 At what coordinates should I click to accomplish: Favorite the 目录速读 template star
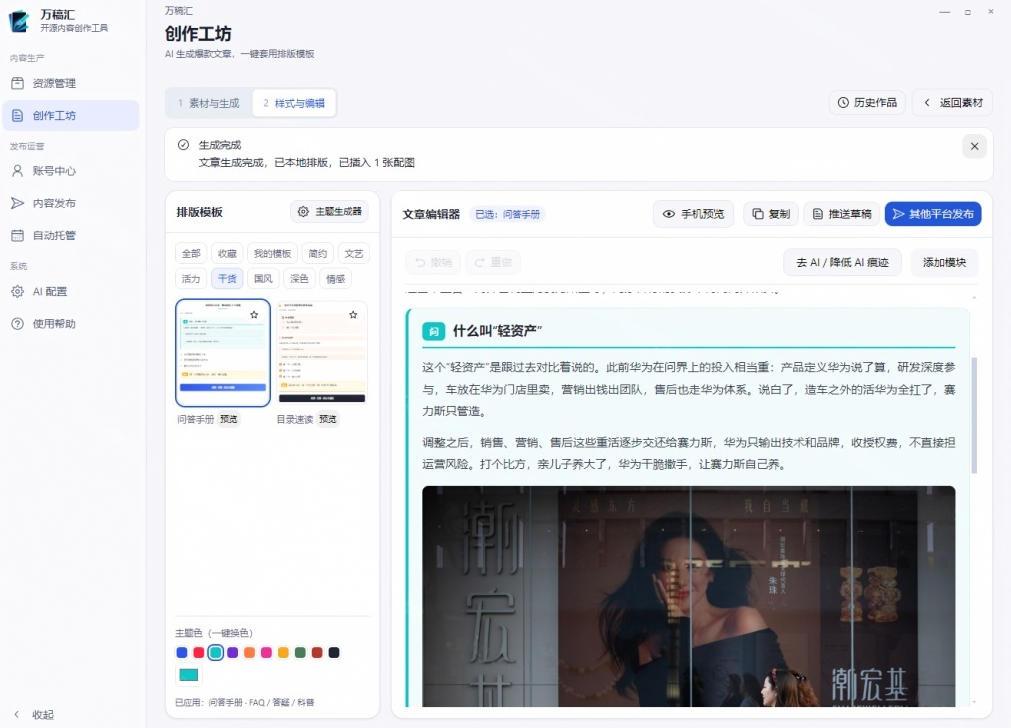click(353, 315)
